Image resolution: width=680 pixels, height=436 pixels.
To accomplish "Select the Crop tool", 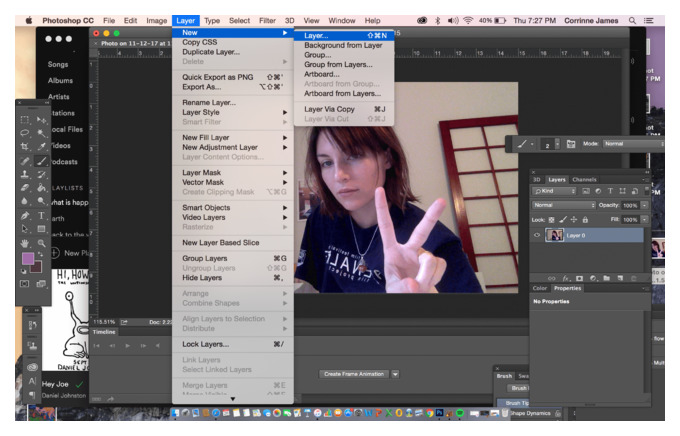I will 25,147.
